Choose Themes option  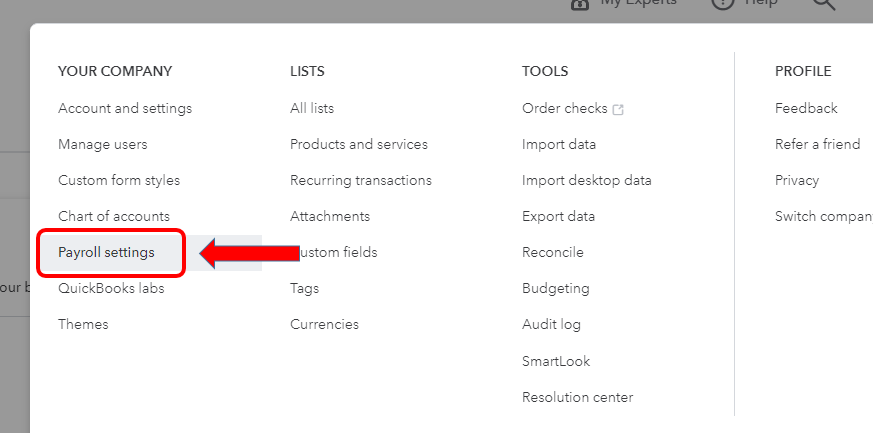pos(83,324)
